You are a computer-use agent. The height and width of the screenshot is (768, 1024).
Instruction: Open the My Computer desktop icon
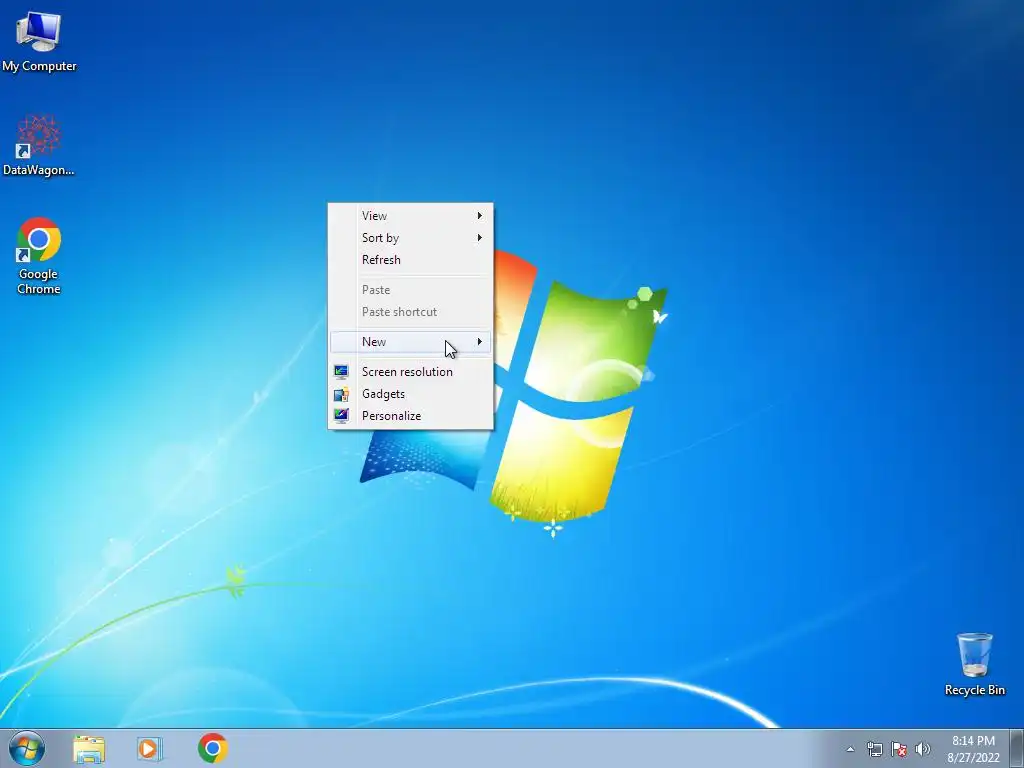point(39,40)
